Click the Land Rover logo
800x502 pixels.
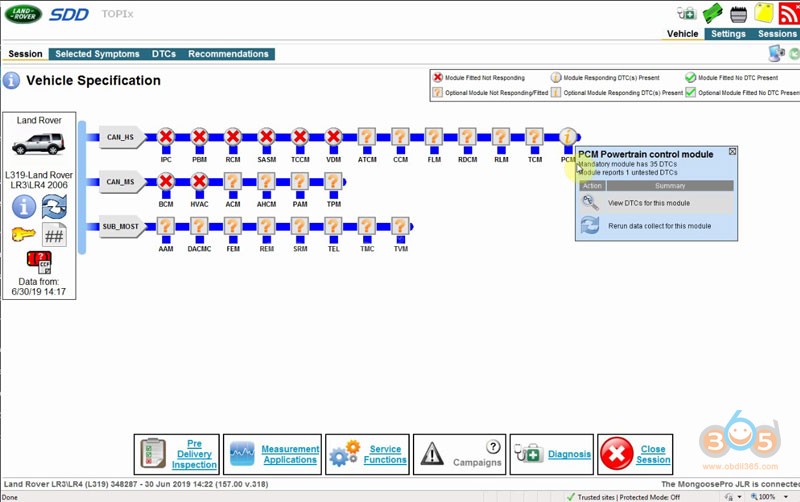click(x=23, y=14)
